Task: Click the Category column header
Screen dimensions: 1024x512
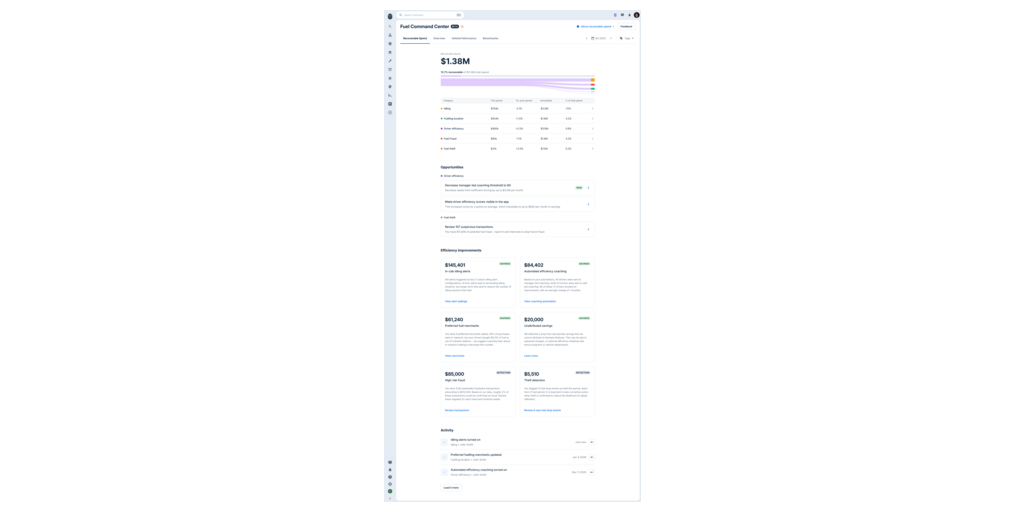Action: click(x=449, y=101)
